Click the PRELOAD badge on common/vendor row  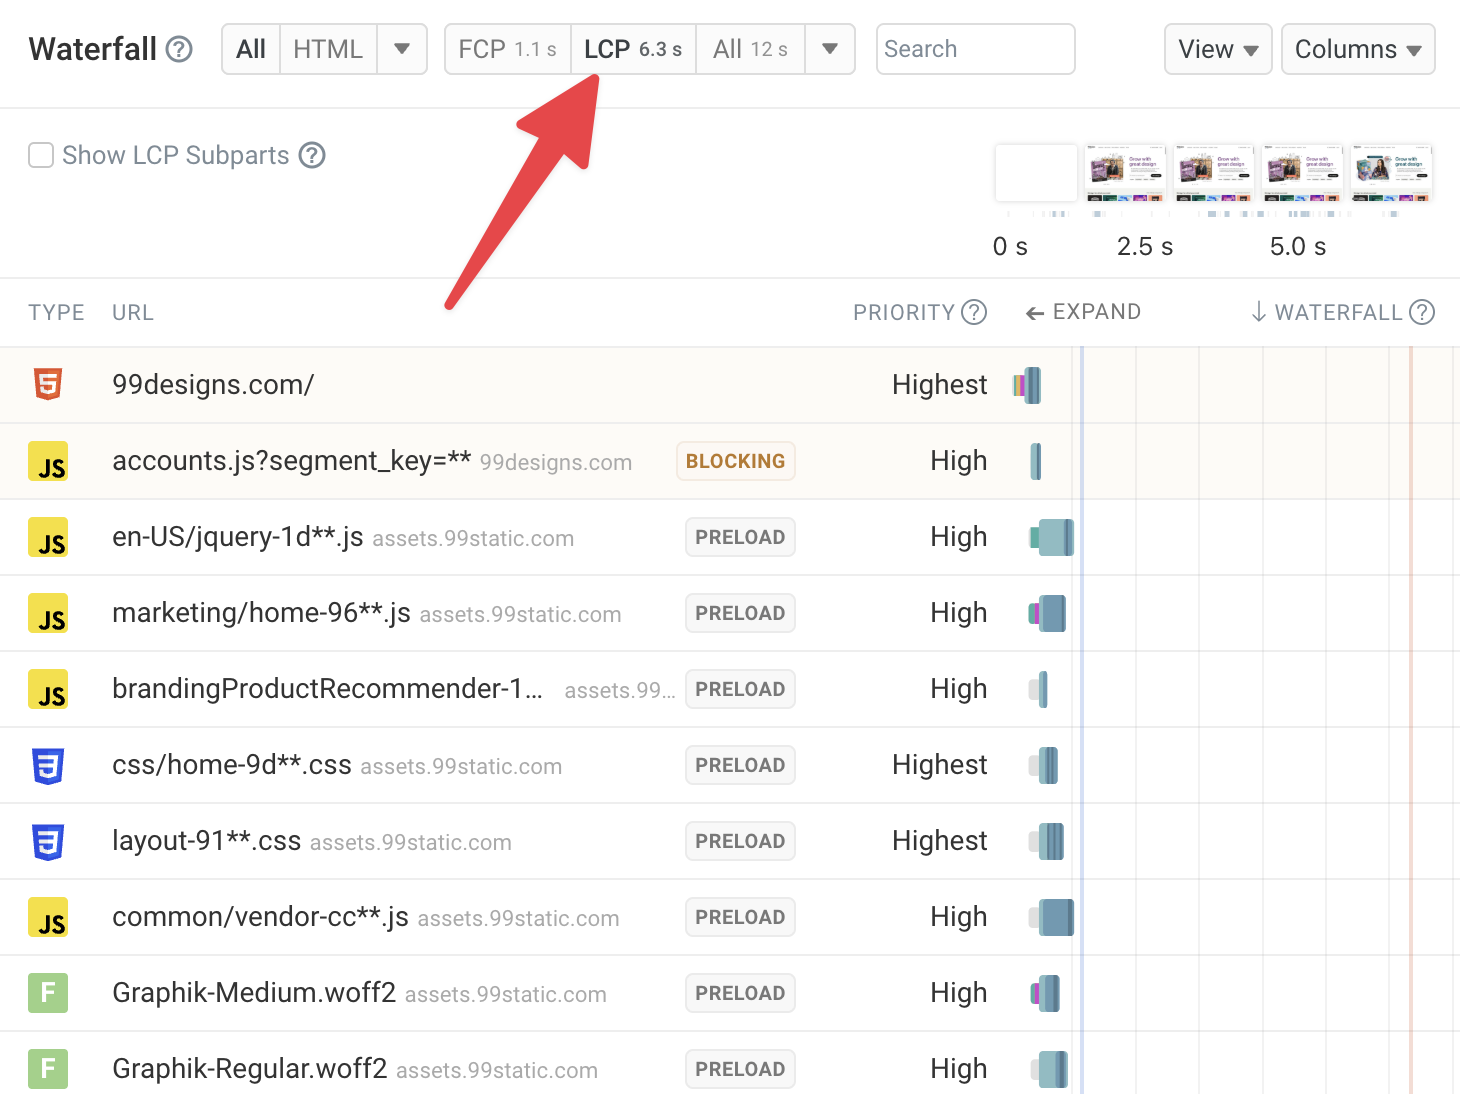(x=740, y=917)
